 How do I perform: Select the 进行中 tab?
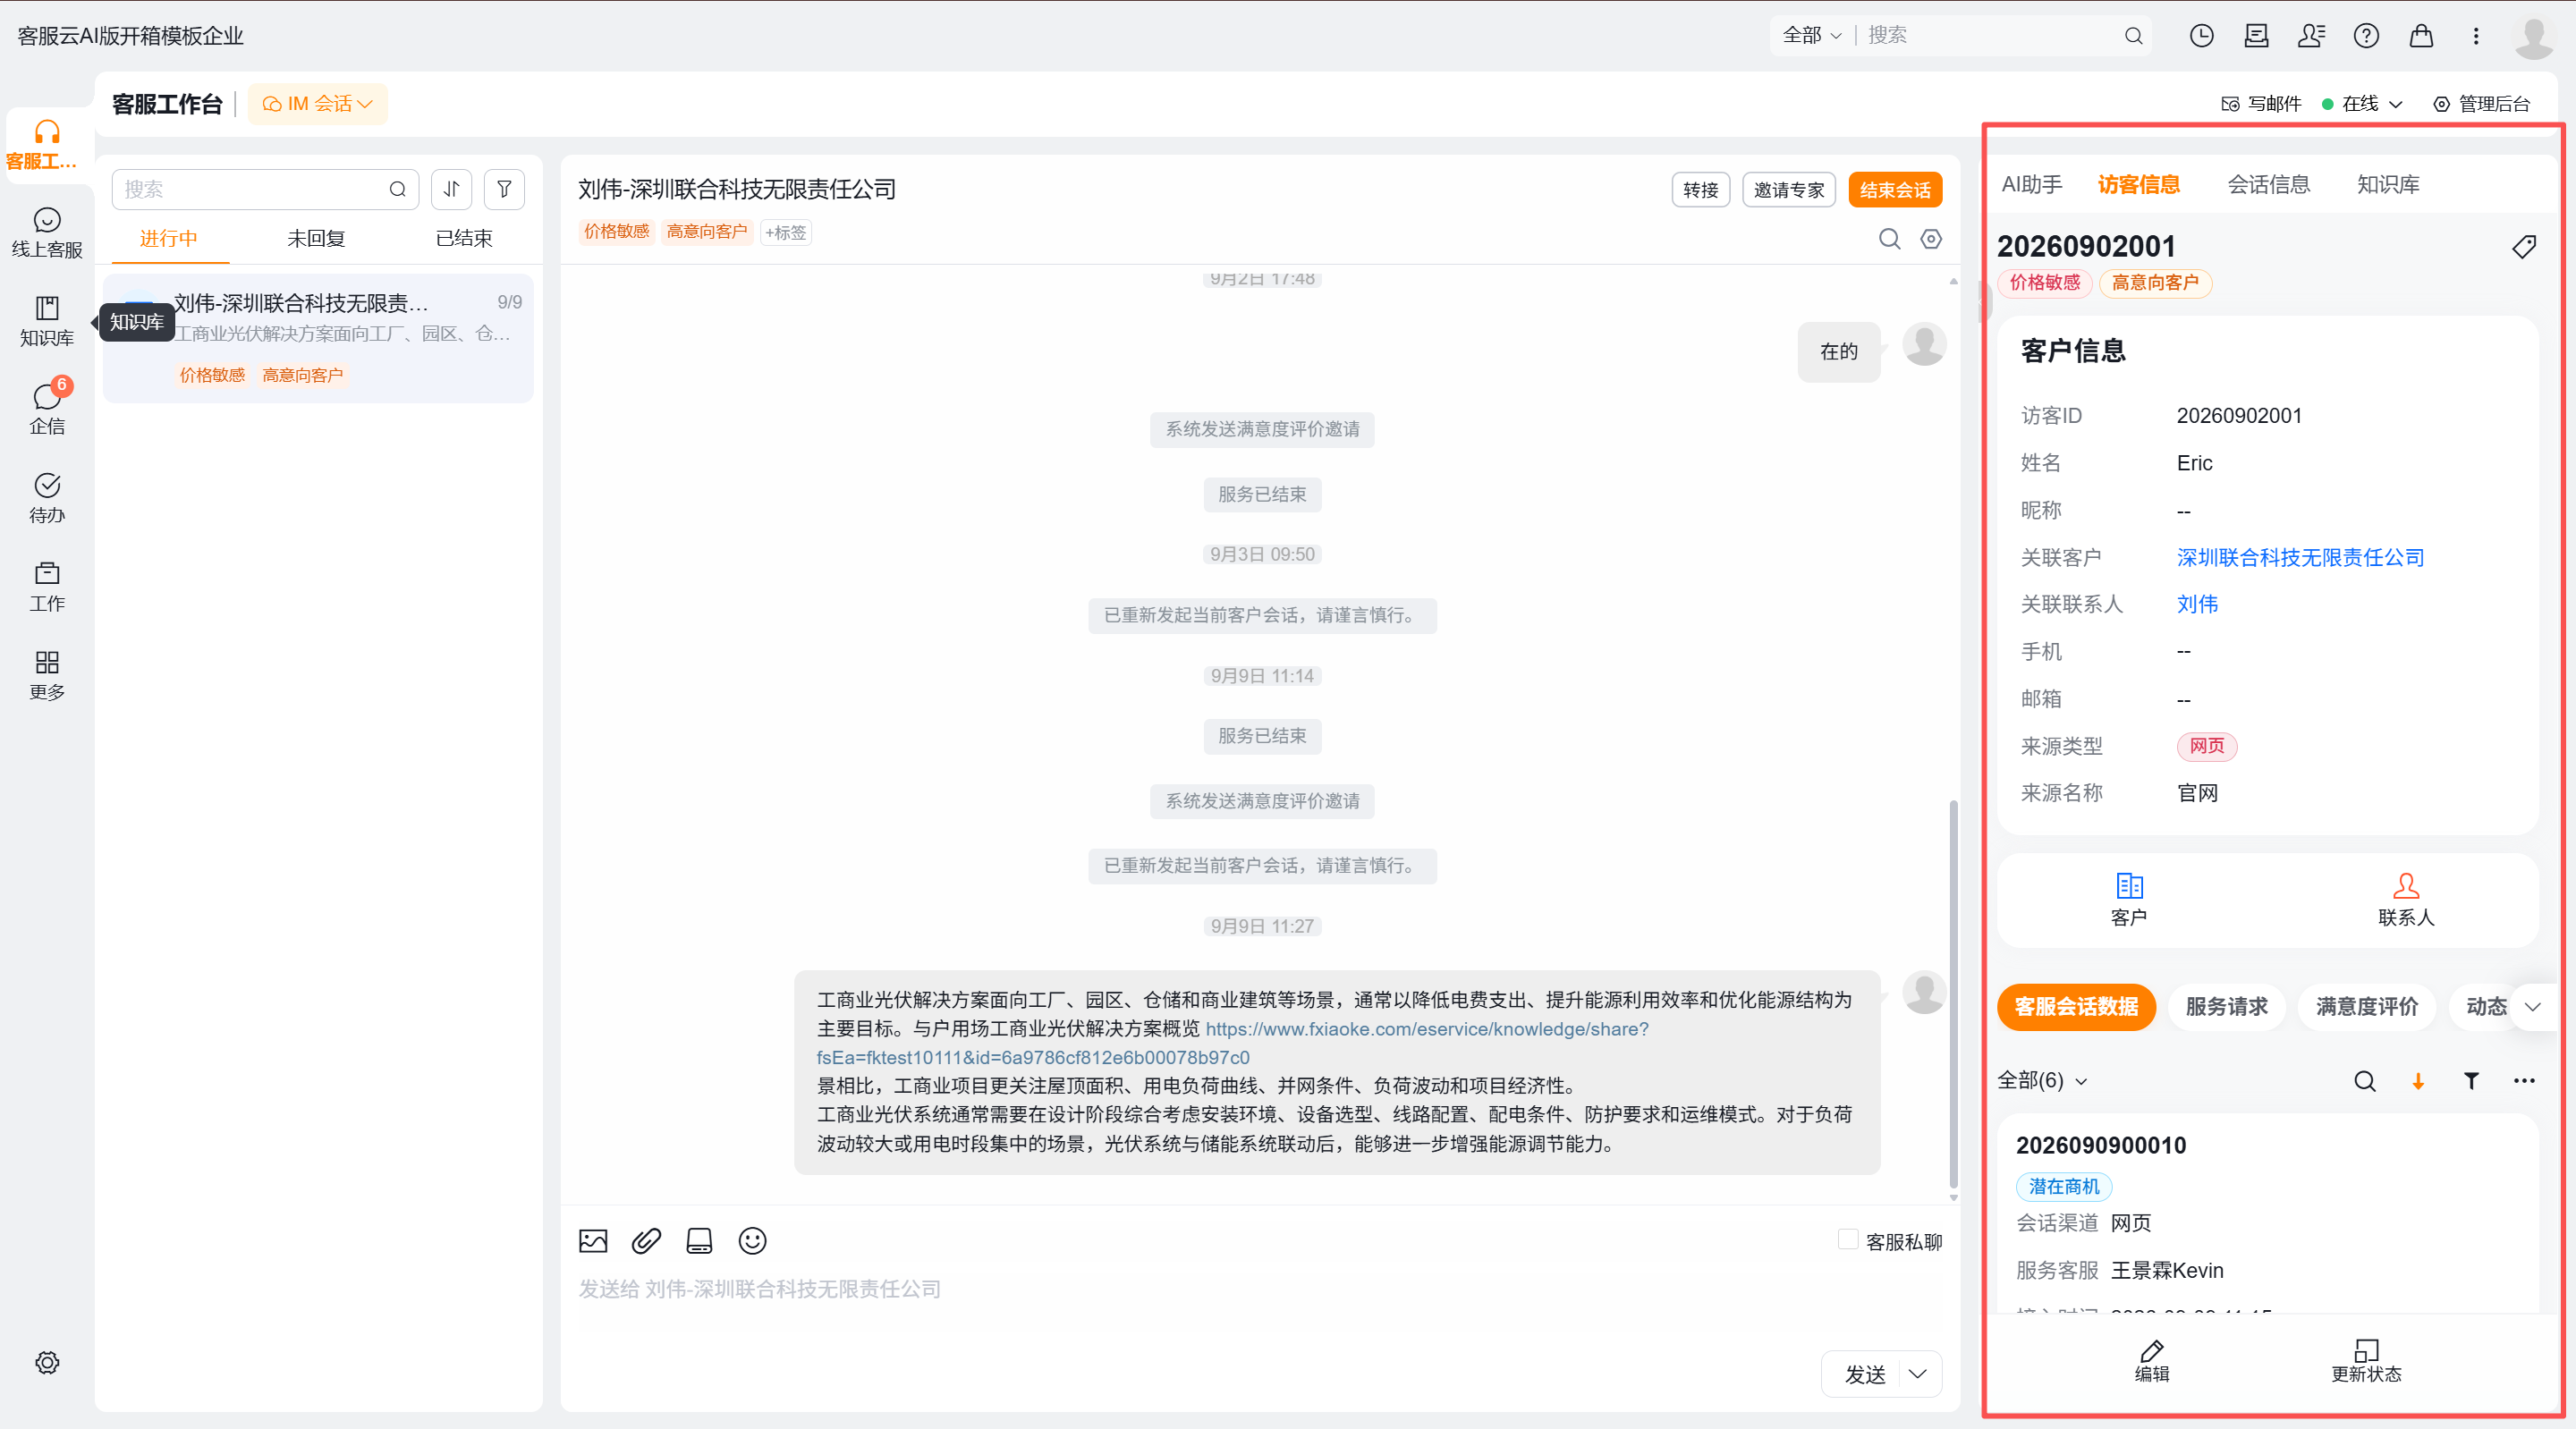168,239
